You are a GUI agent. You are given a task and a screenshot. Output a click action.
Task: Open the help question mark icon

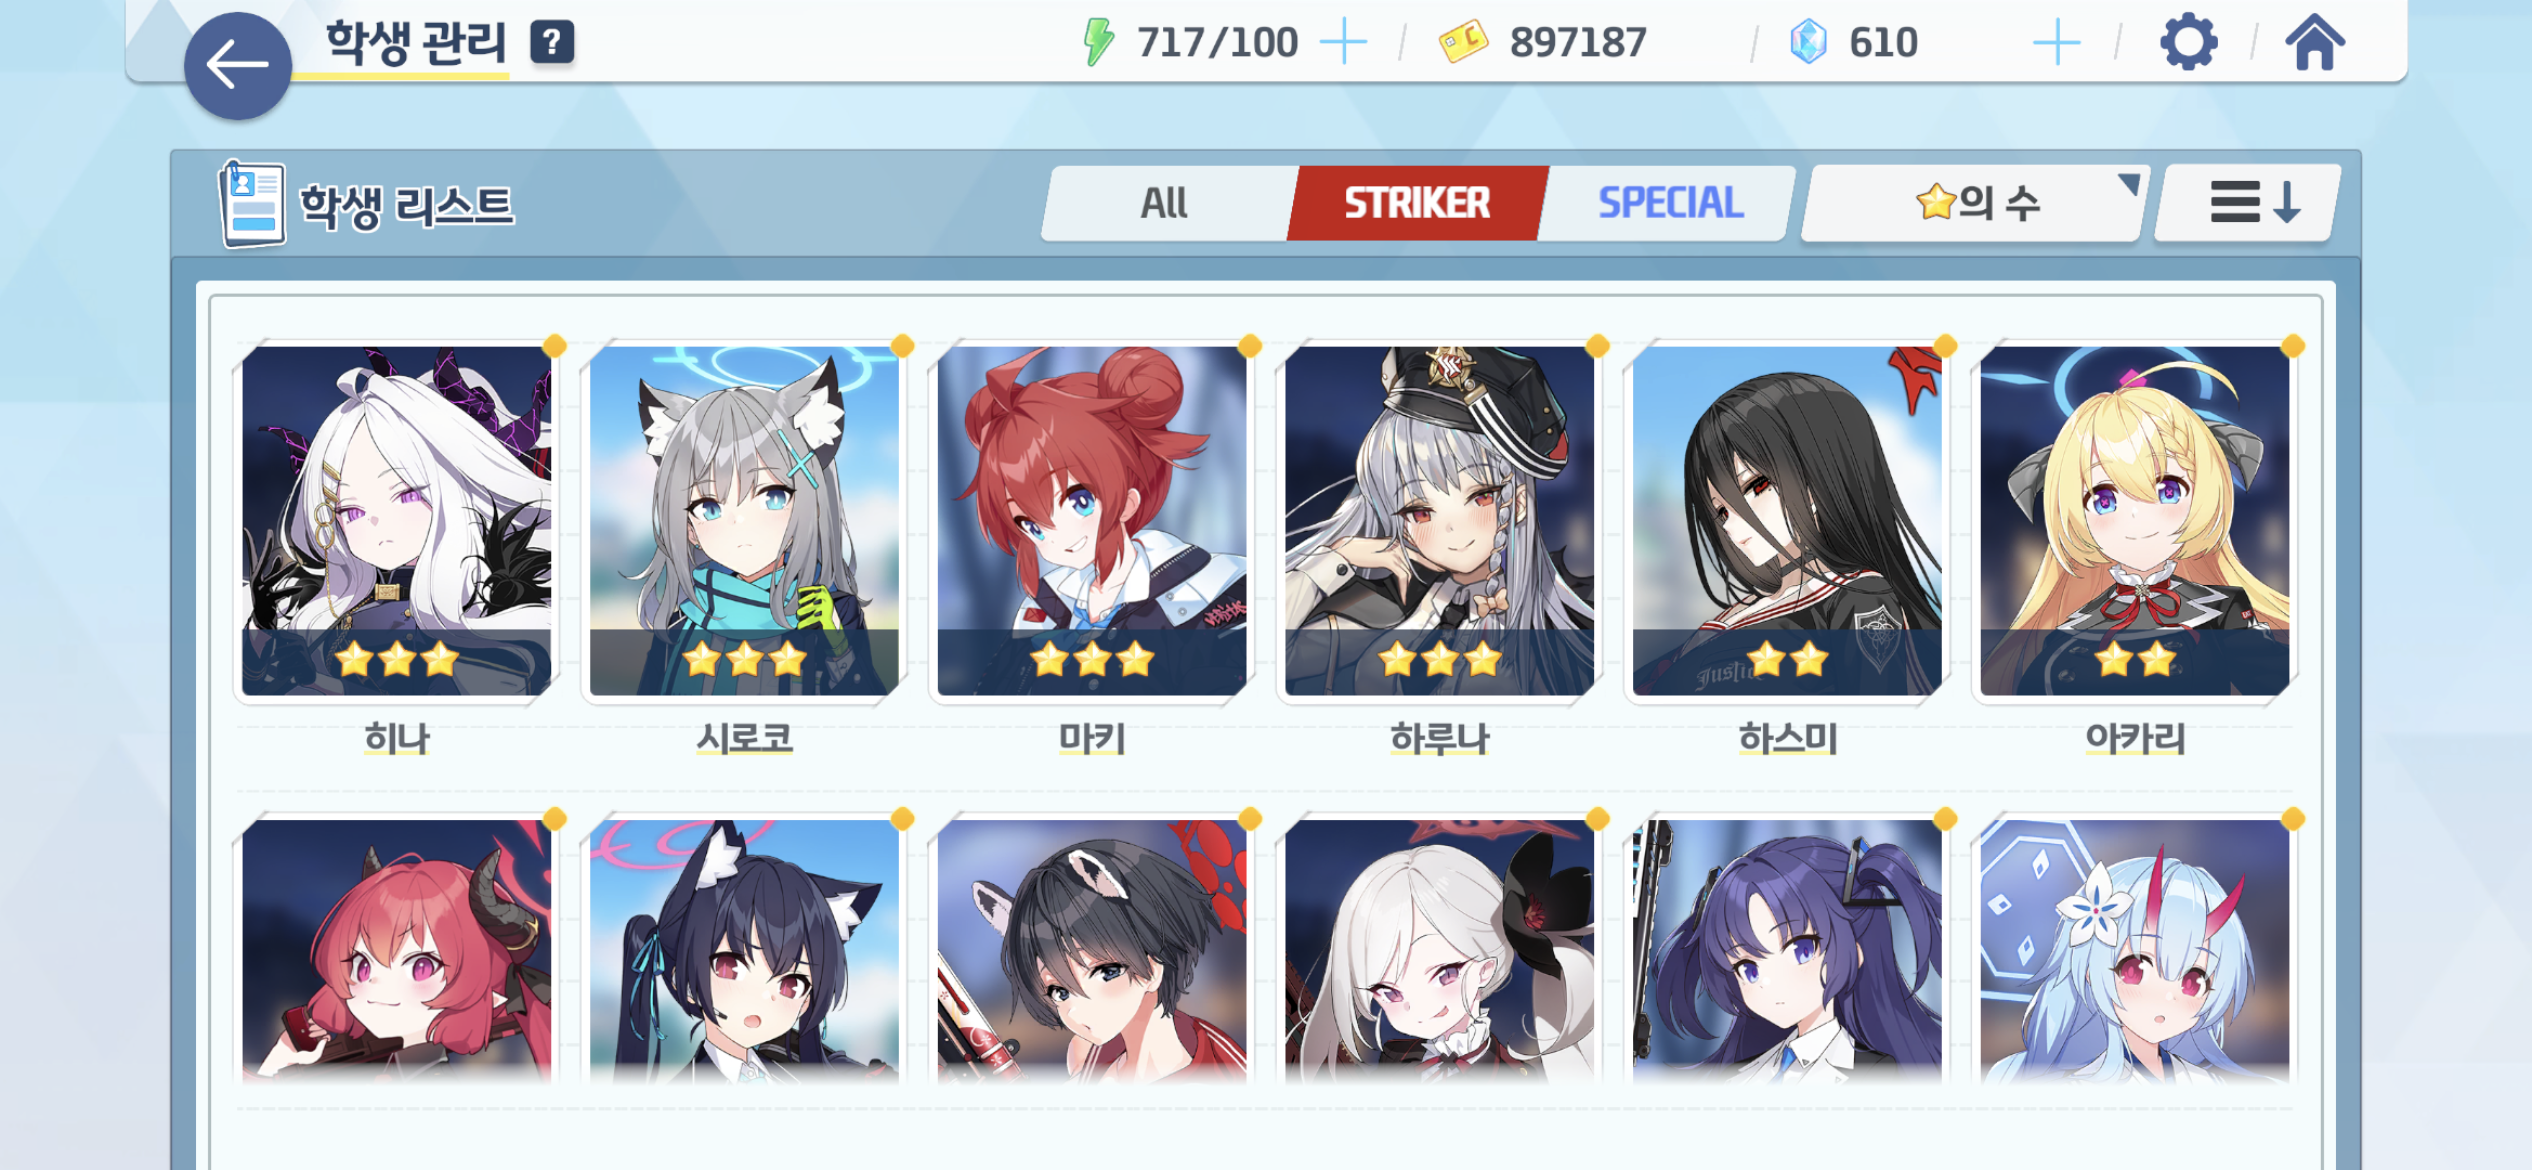coord(552,42)
